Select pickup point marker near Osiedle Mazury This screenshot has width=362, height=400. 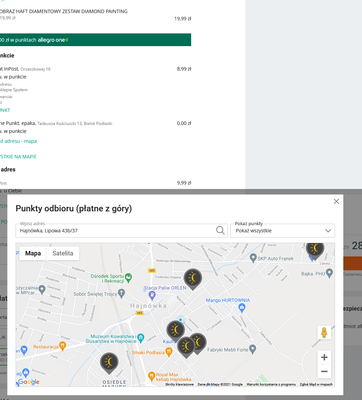point(109,362)
